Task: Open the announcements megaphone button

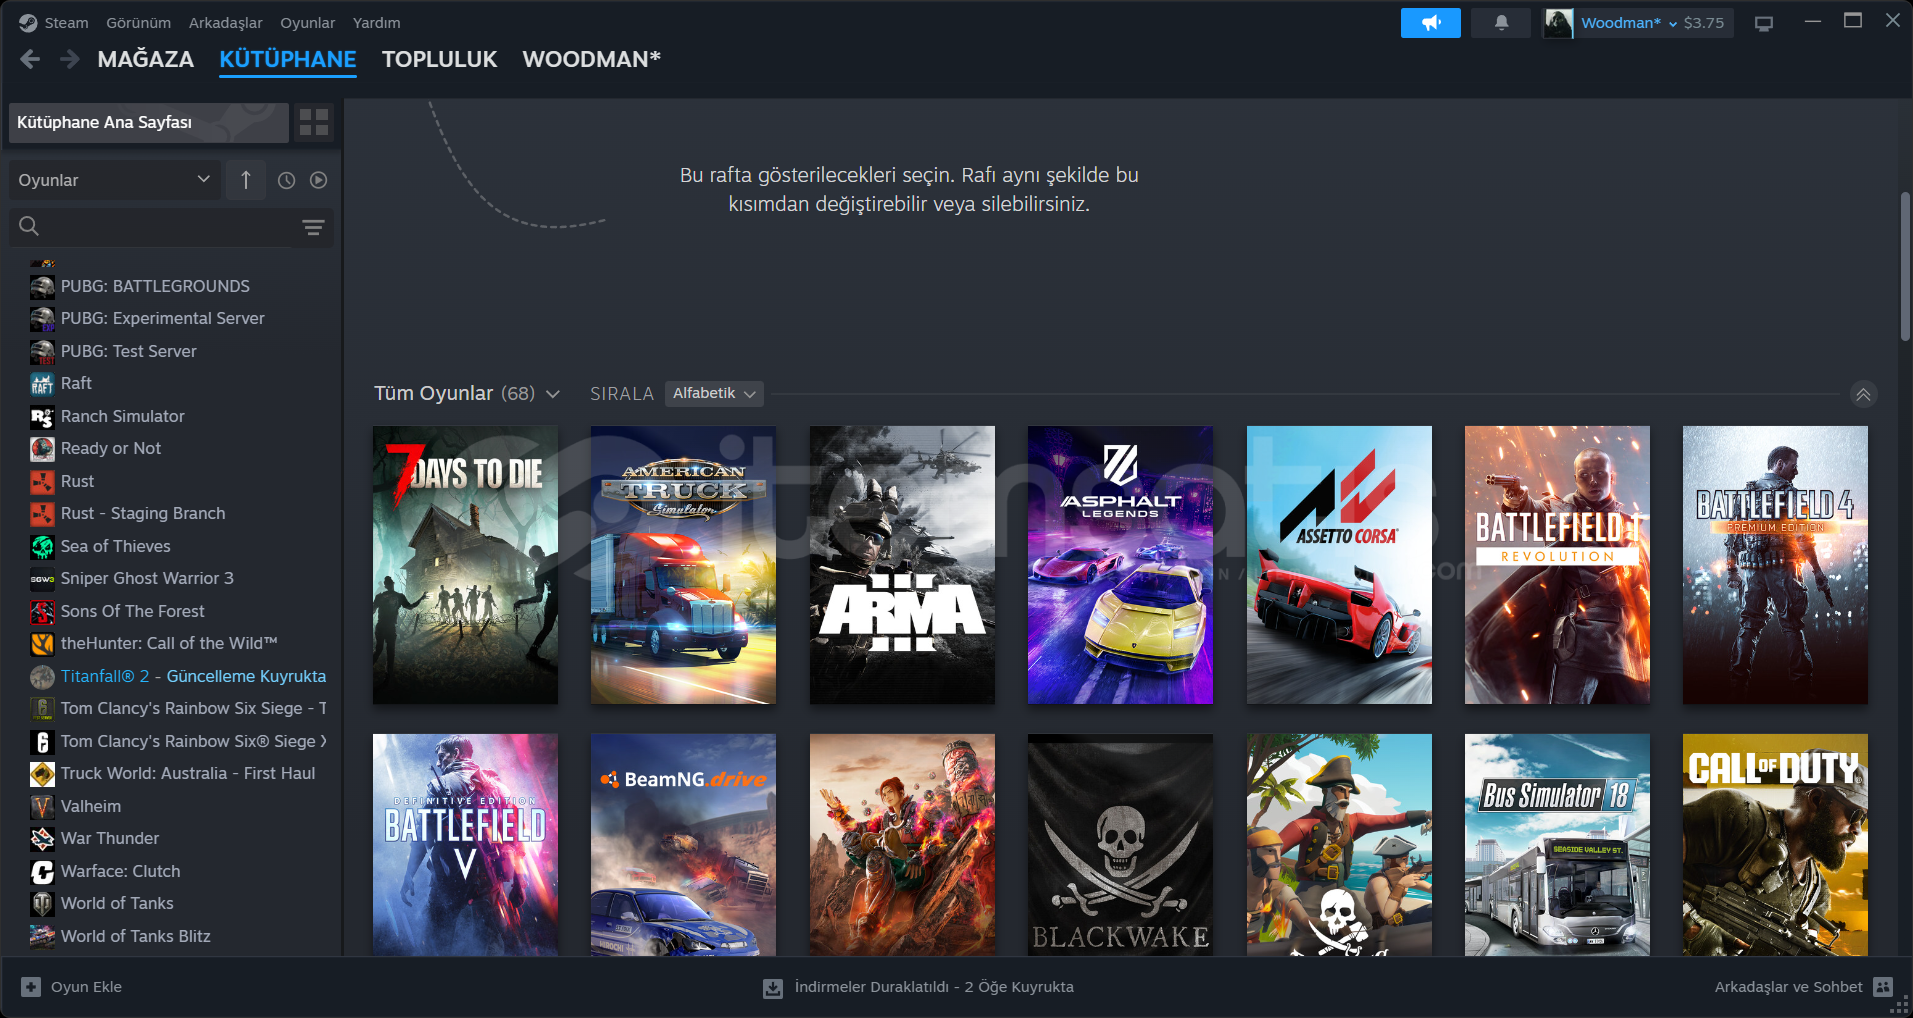Action: point(1430,23)
